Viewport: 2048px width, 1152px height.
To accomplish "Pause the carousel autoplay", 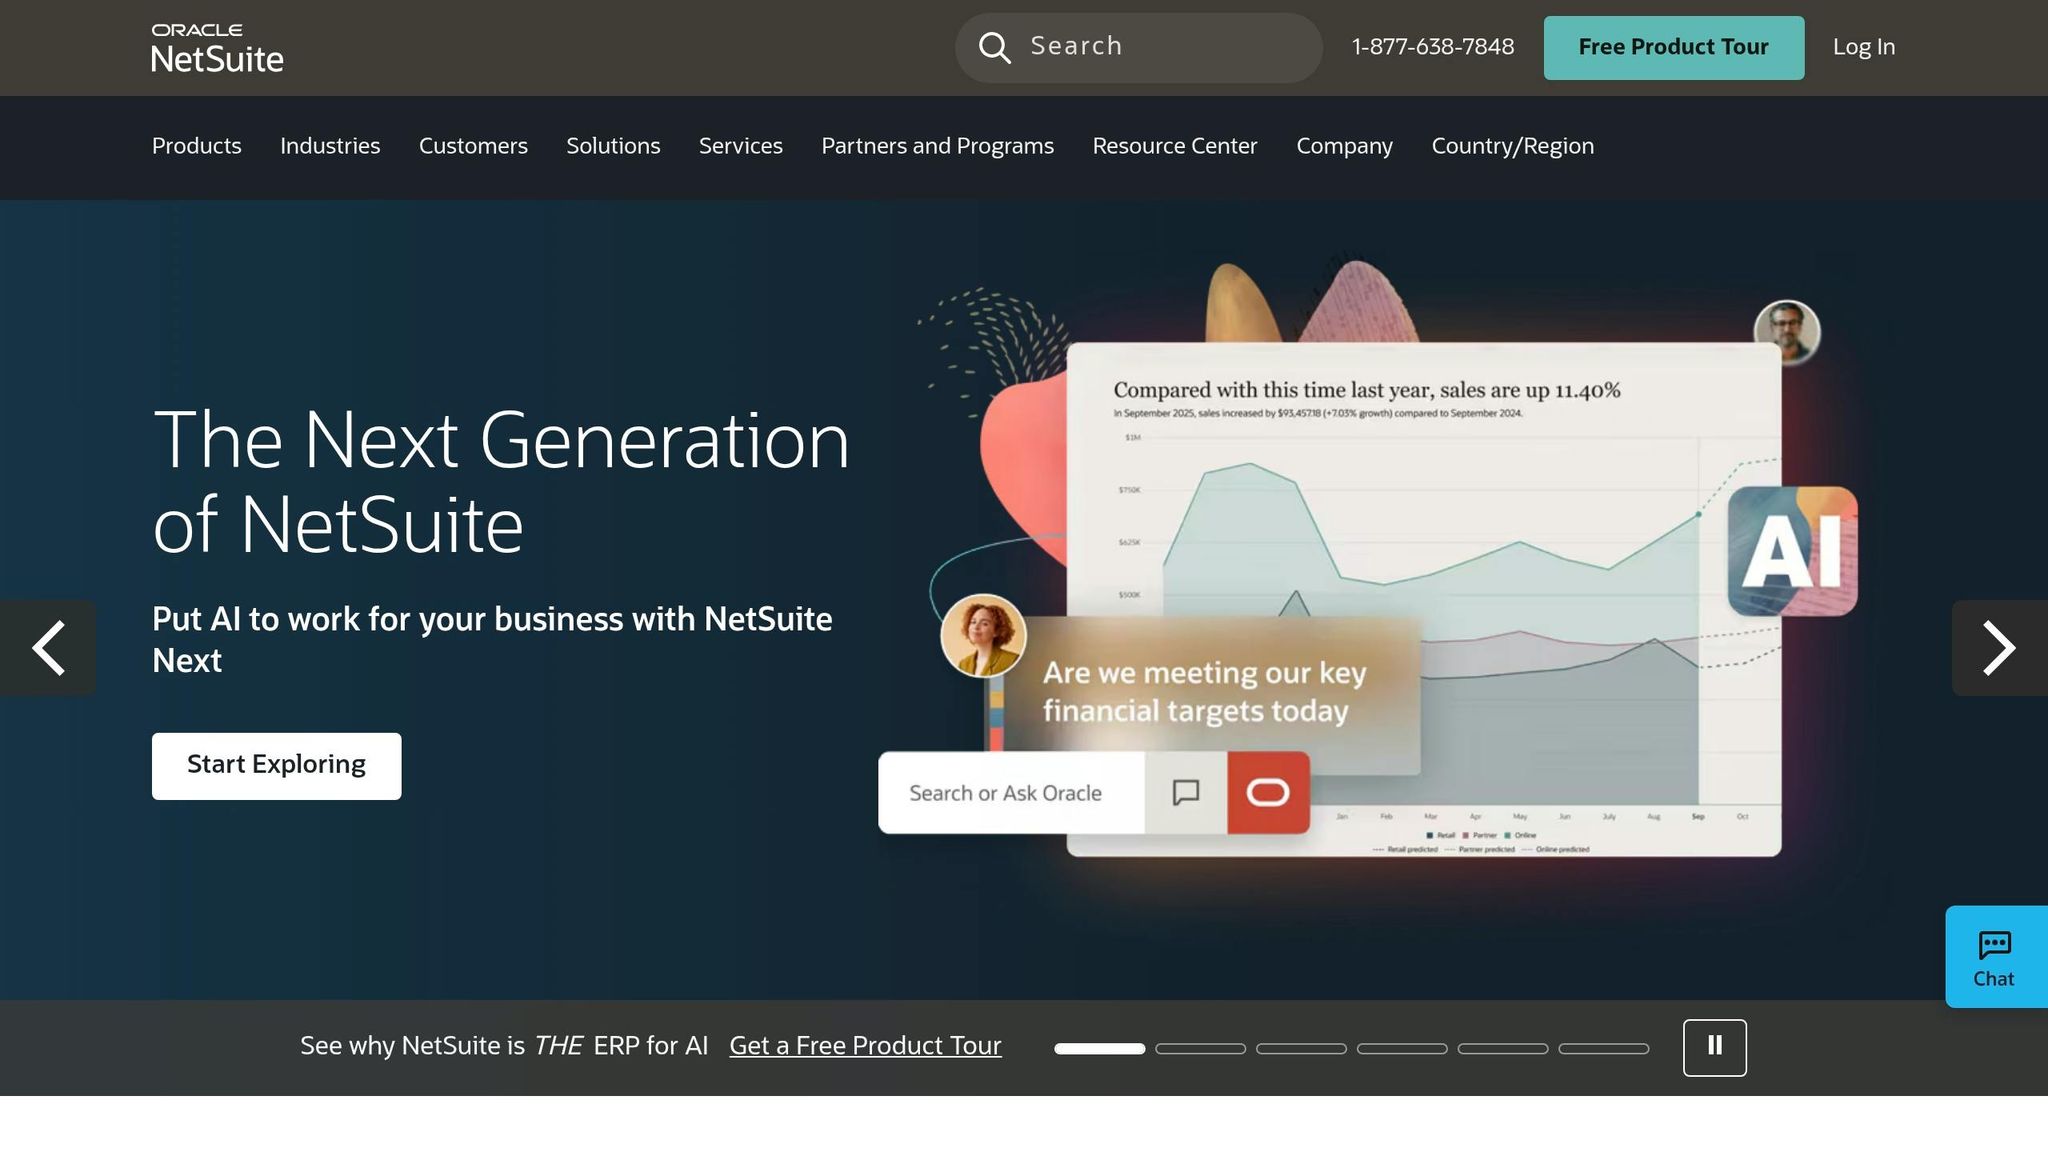I will coord(1714,1047).
